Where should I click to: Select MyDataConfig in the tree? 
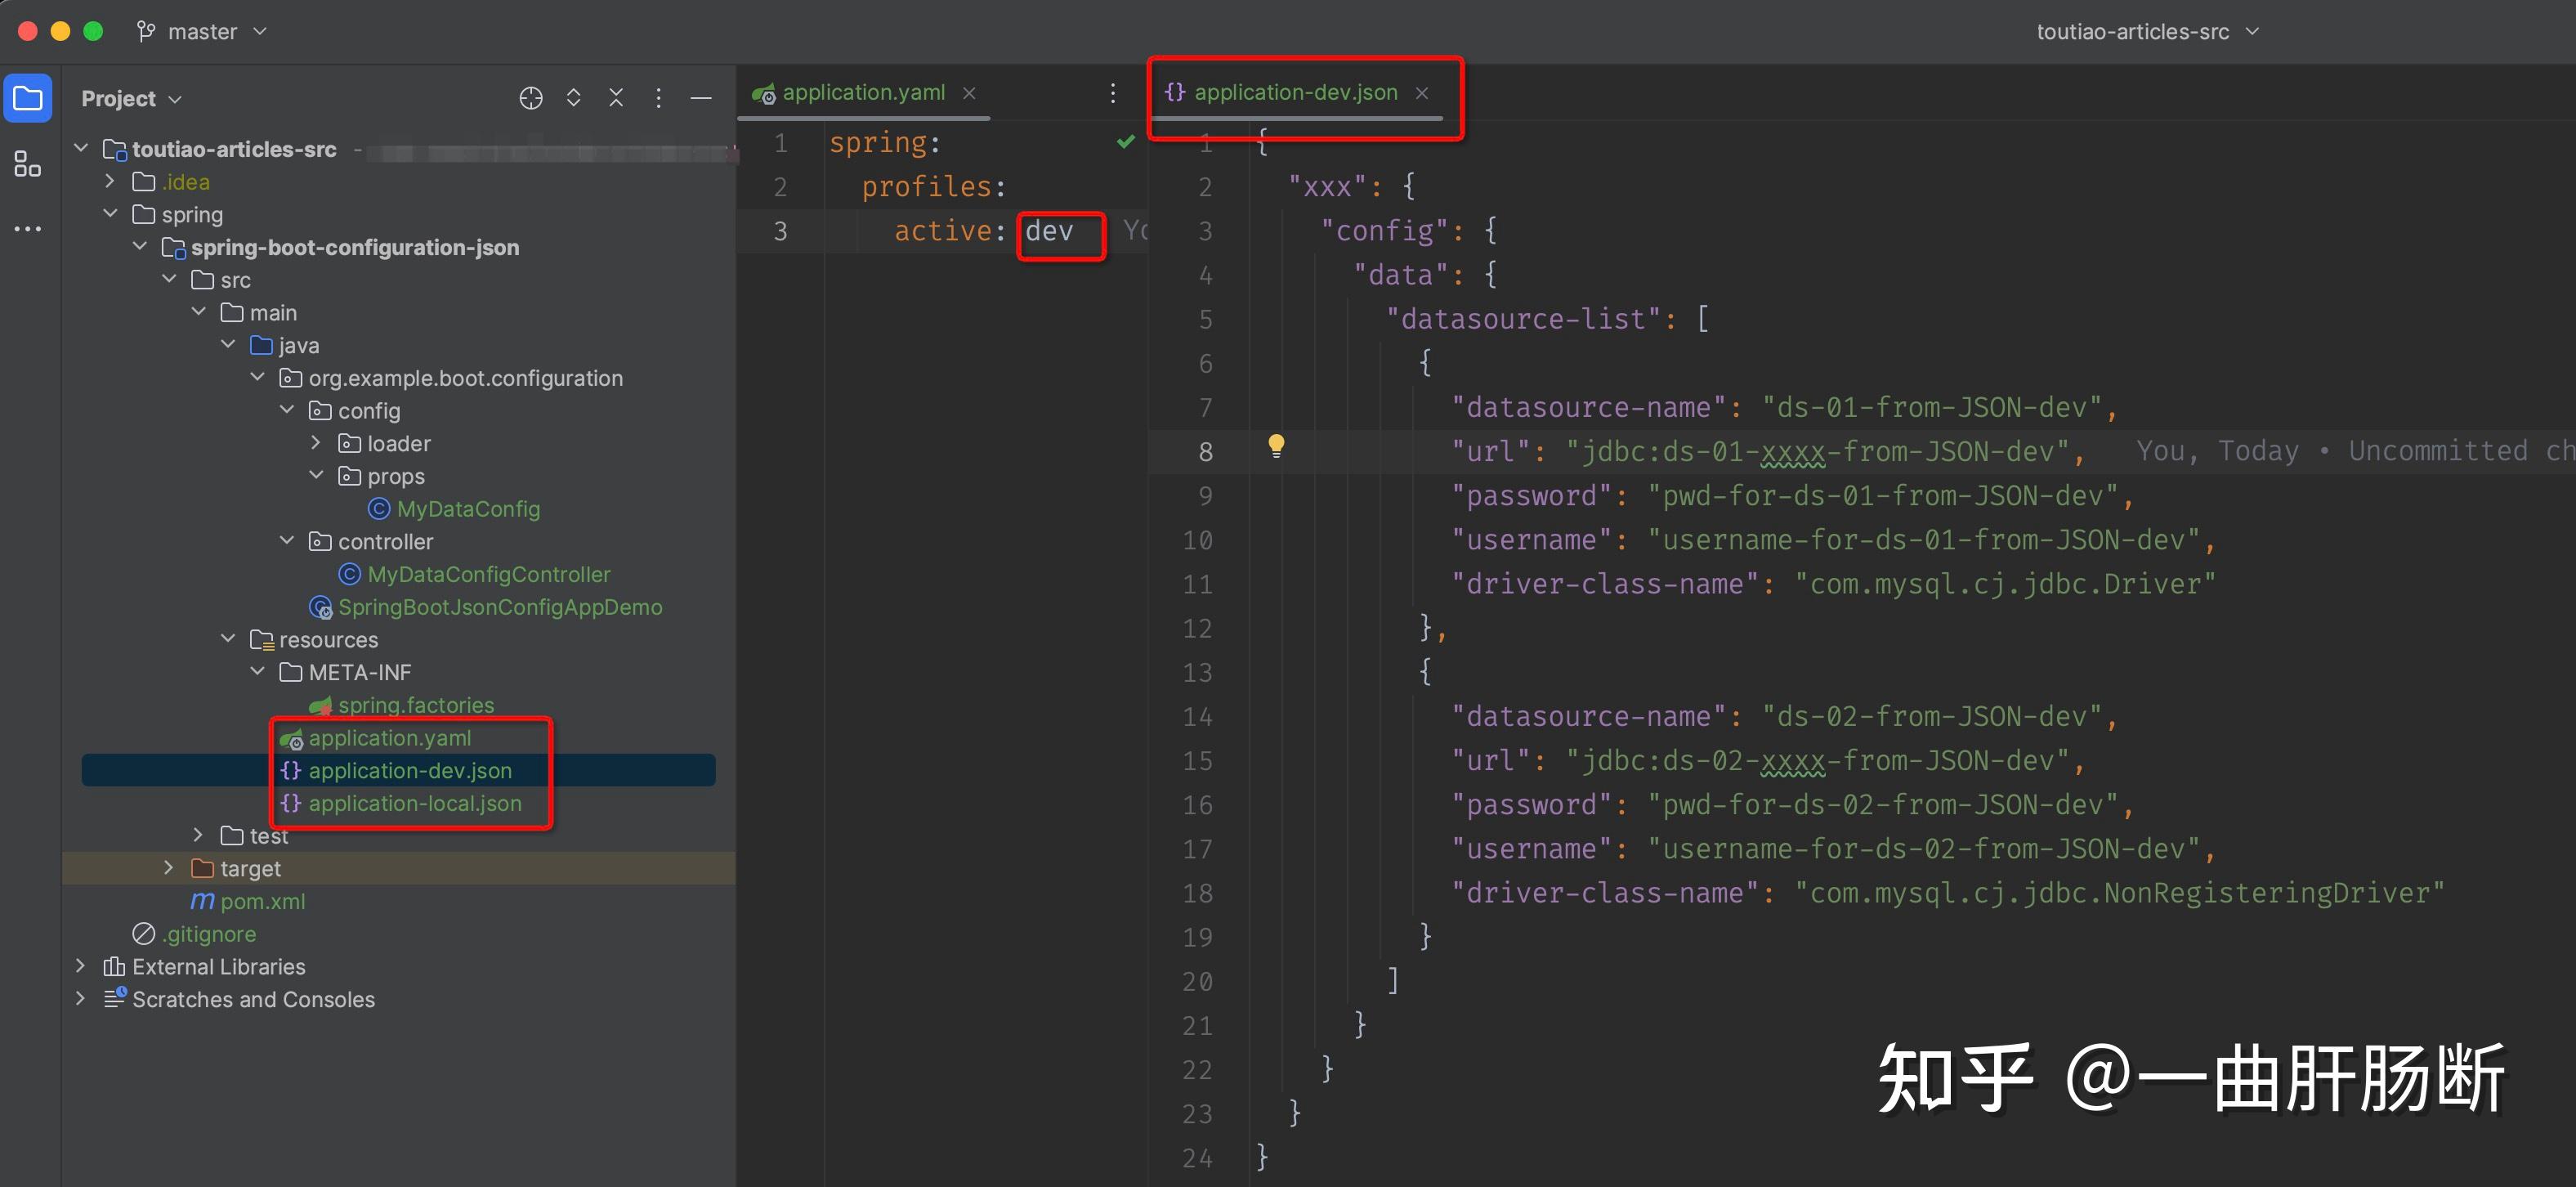[468, 509]
